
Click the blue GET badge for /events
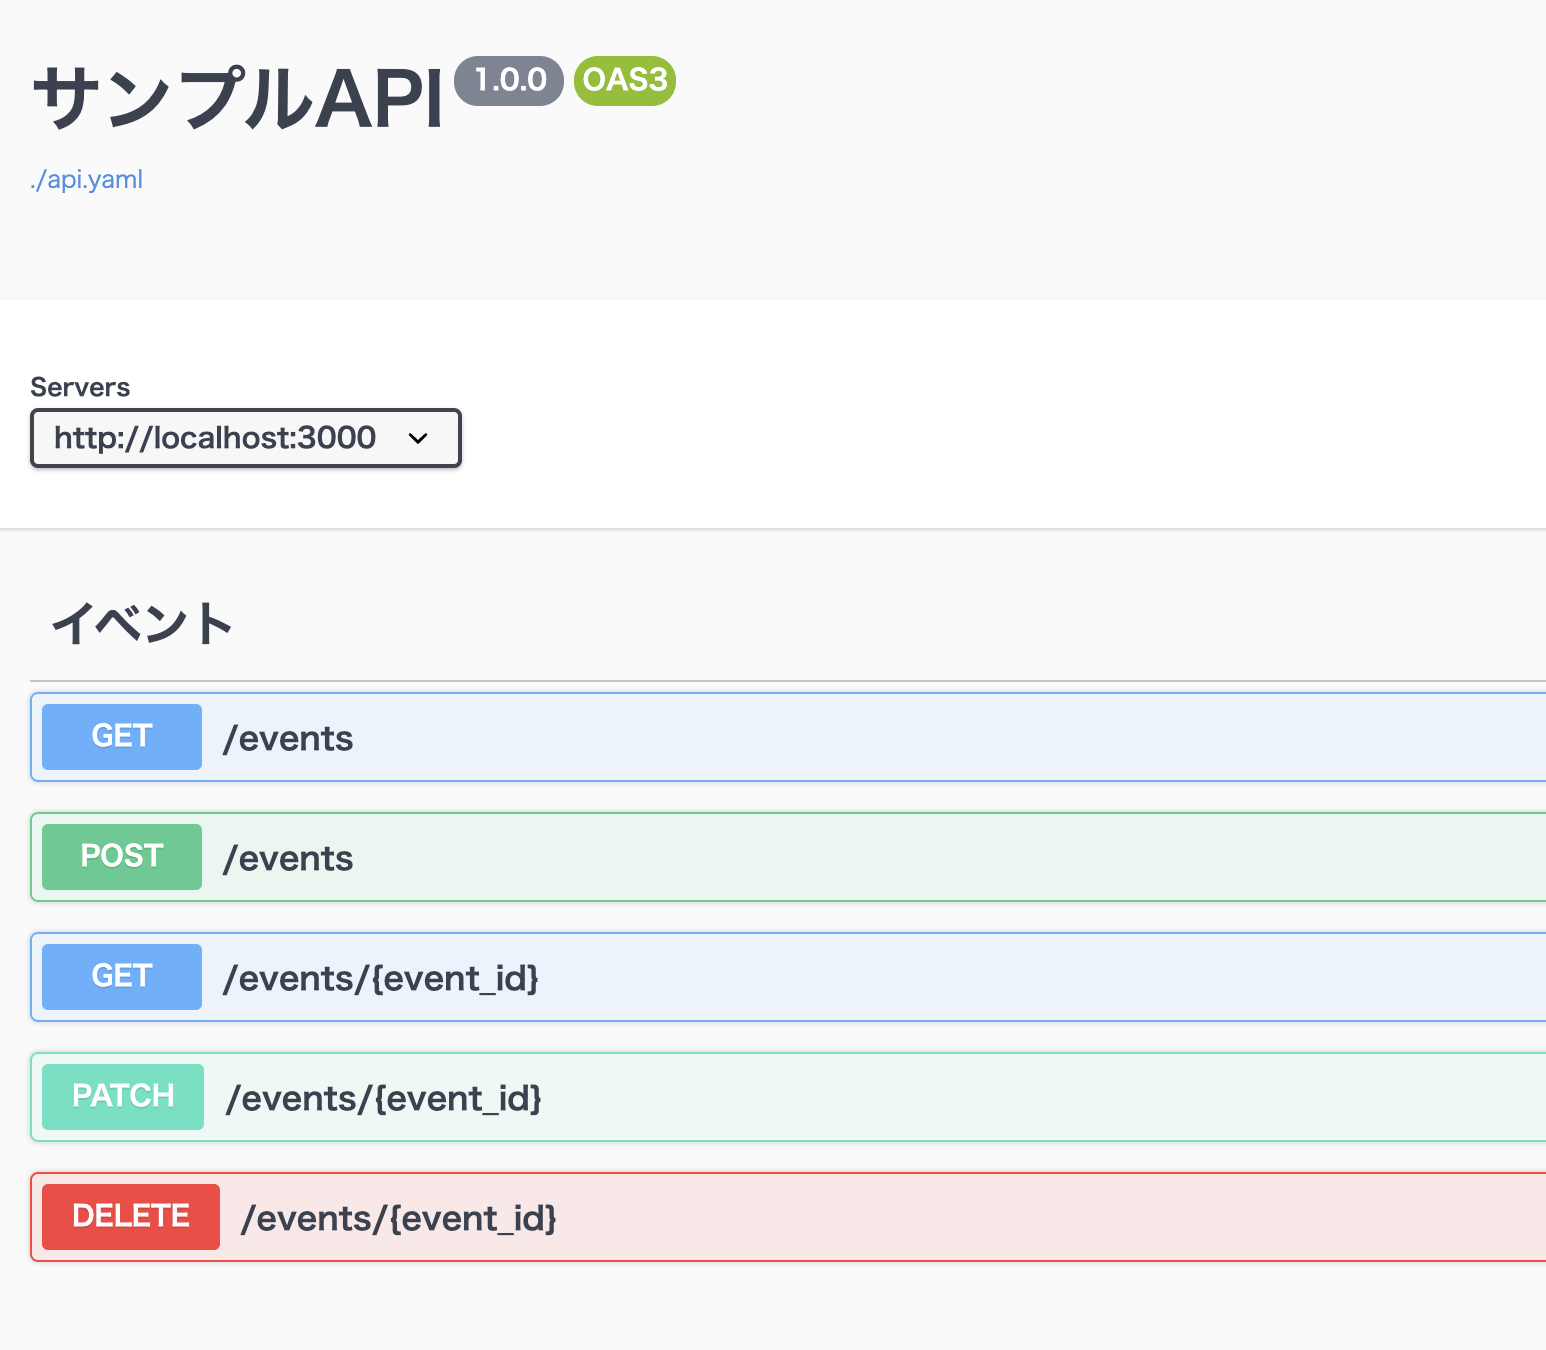tap(122, 737)
